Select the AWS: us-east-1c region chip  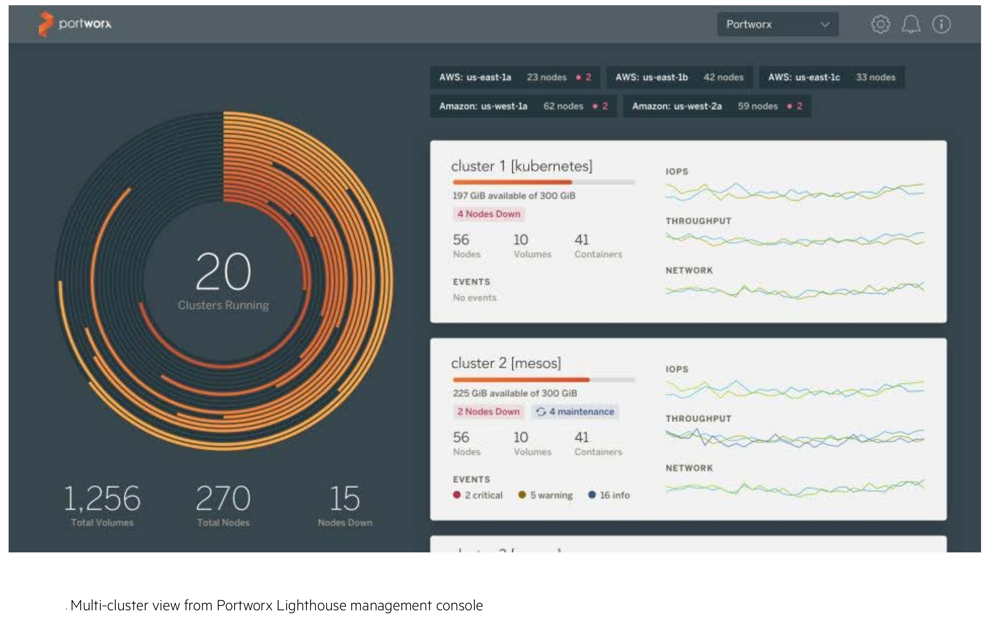831,78
